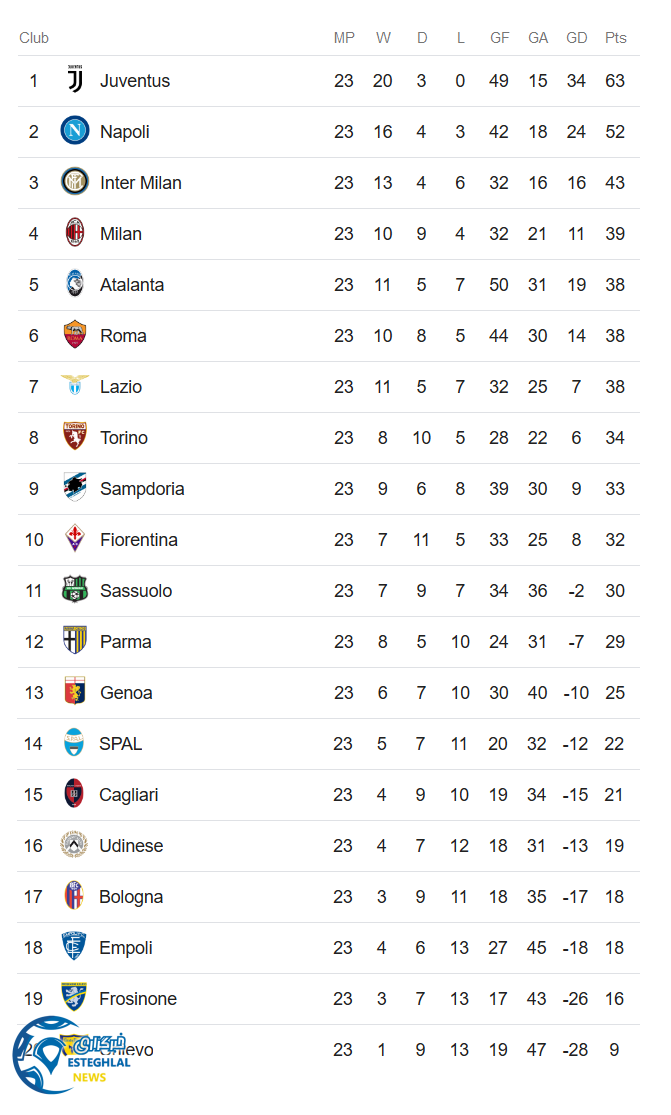Select the Inter Milan crest icon

[x=75, y=182]
